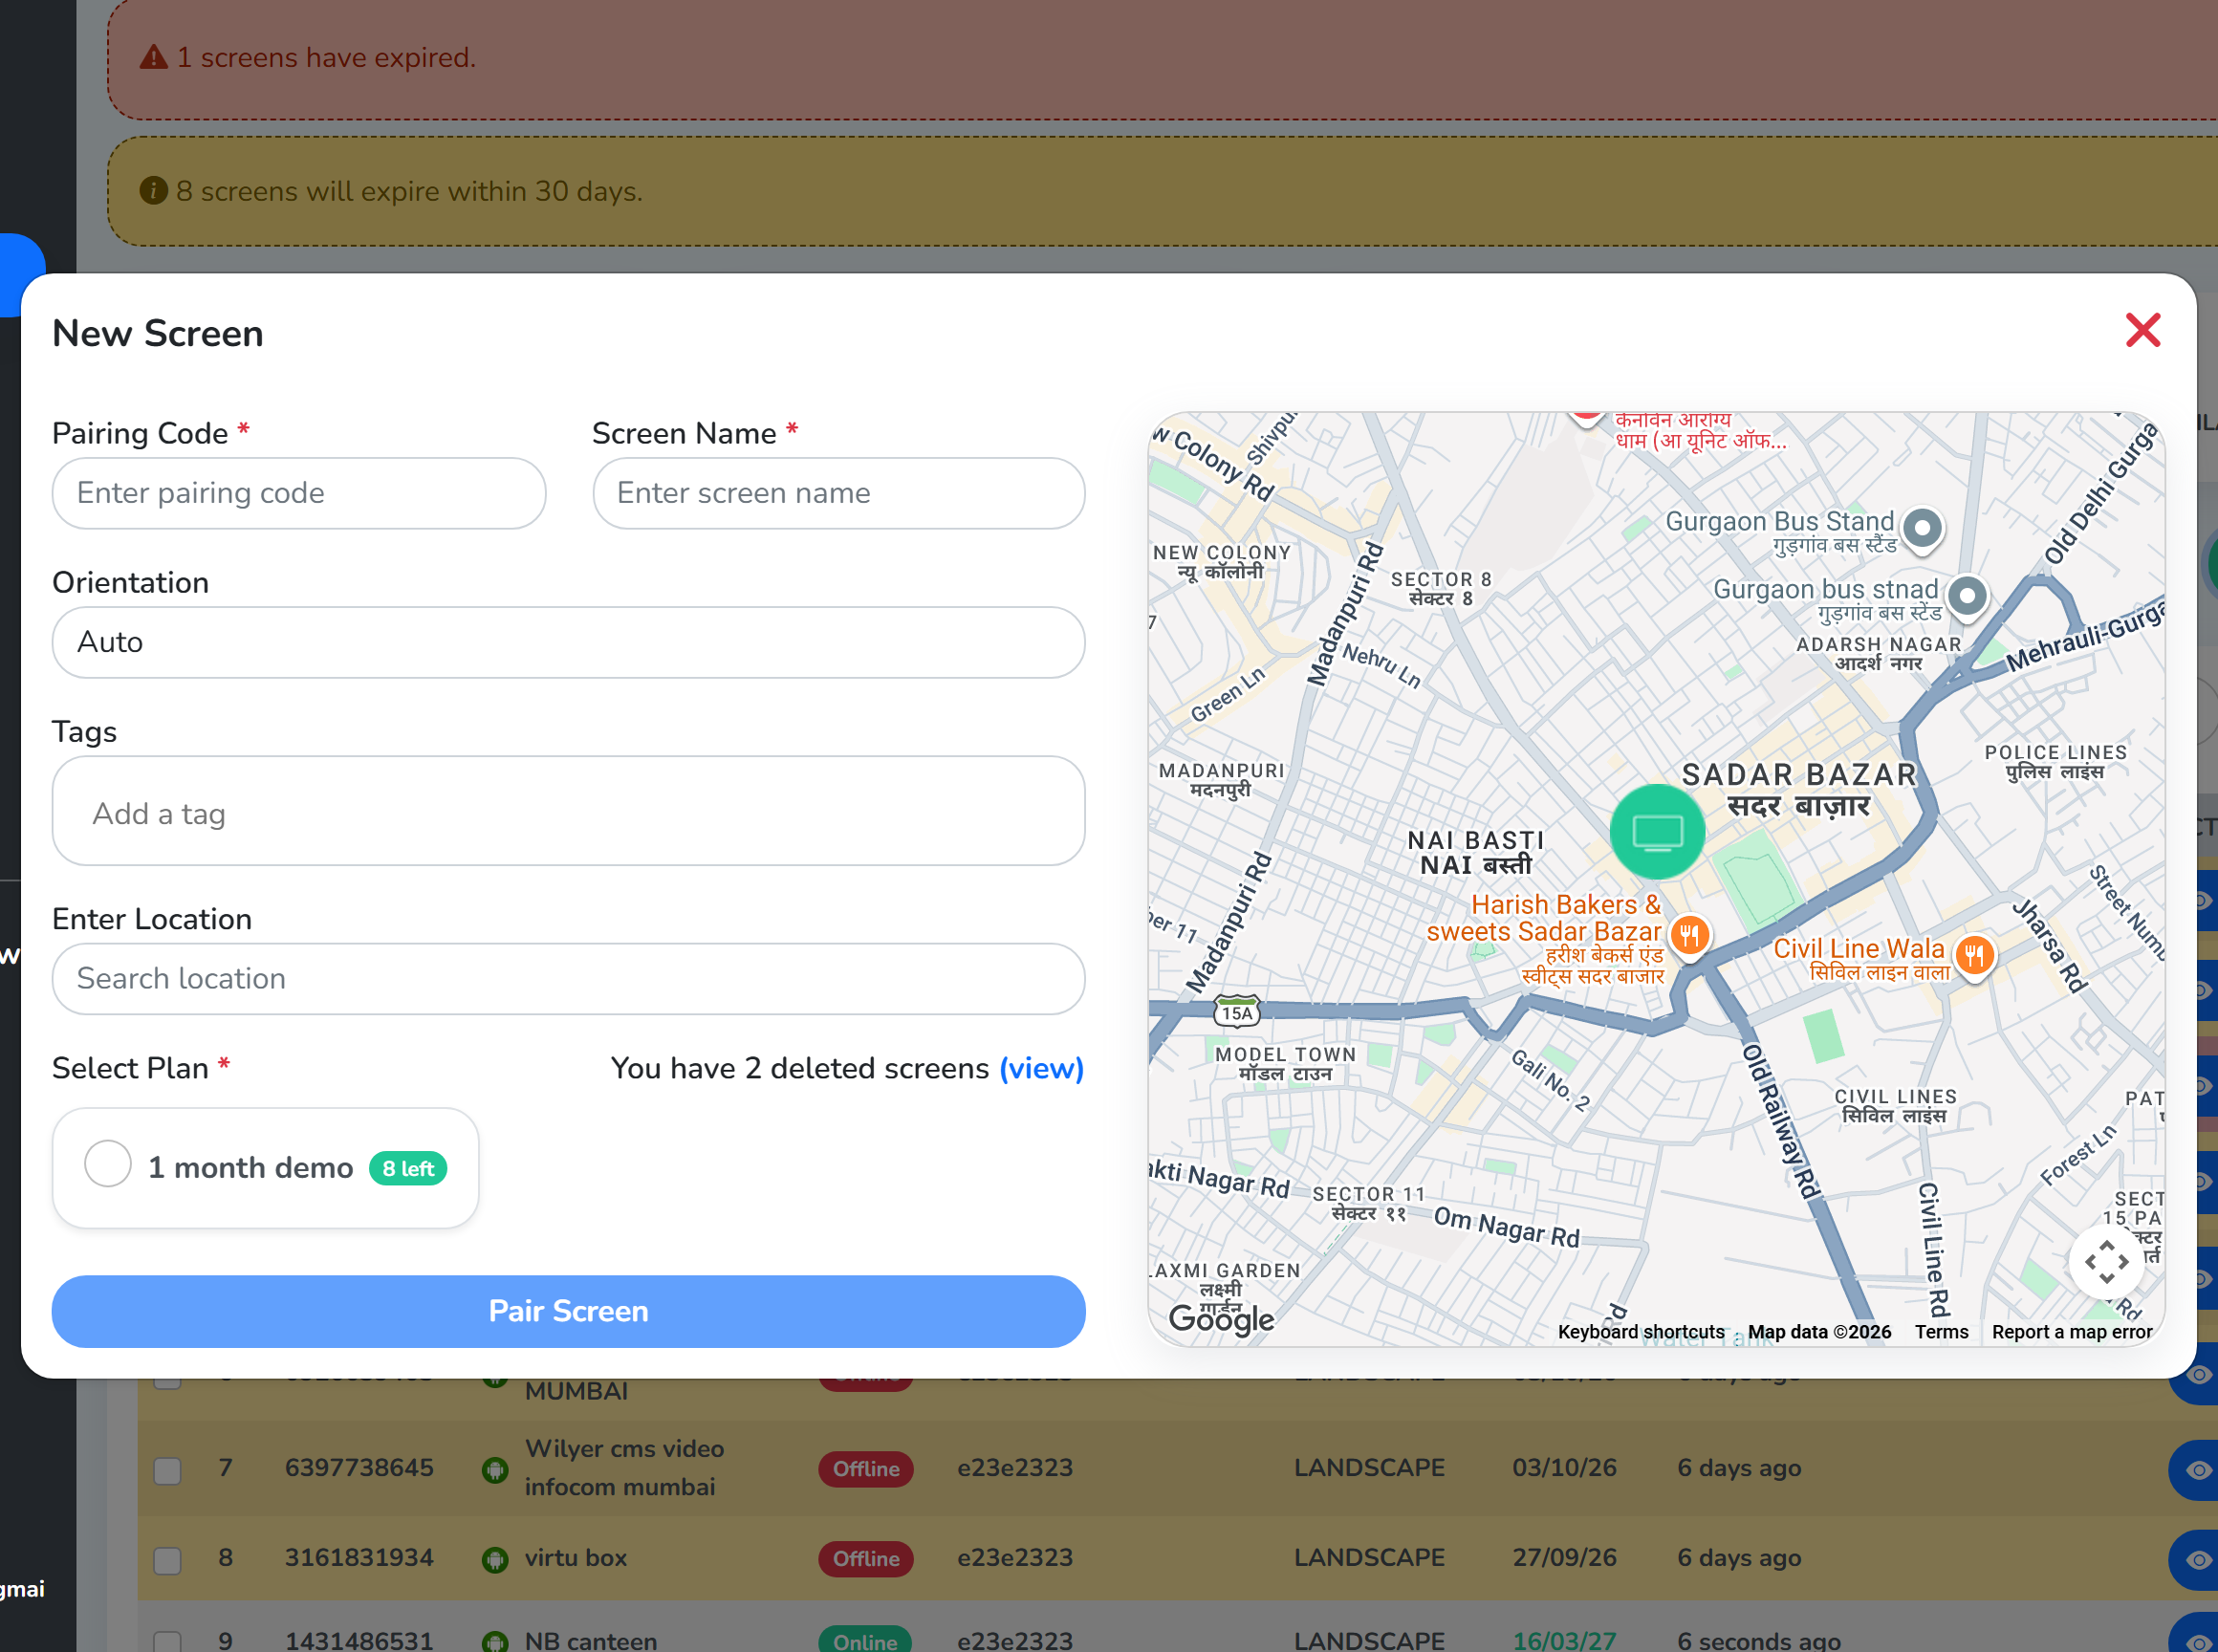2218x1652 pixels.
Task: Click the Civil Line Wala restaurant pin
Action: click(1974, 957)
